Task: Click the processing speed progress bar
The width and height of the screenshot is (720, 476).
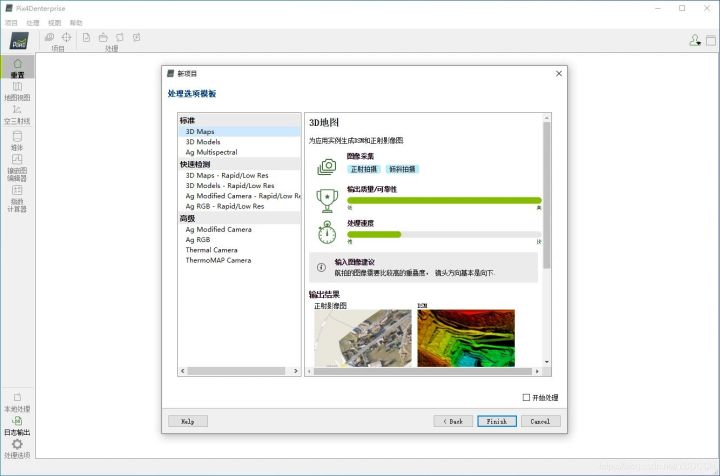Action: [444, 235]
